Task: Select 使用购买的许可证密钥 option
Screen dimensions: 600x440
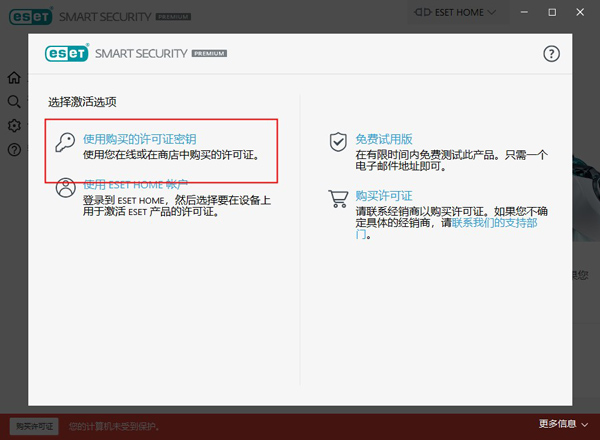Action: 140,139
